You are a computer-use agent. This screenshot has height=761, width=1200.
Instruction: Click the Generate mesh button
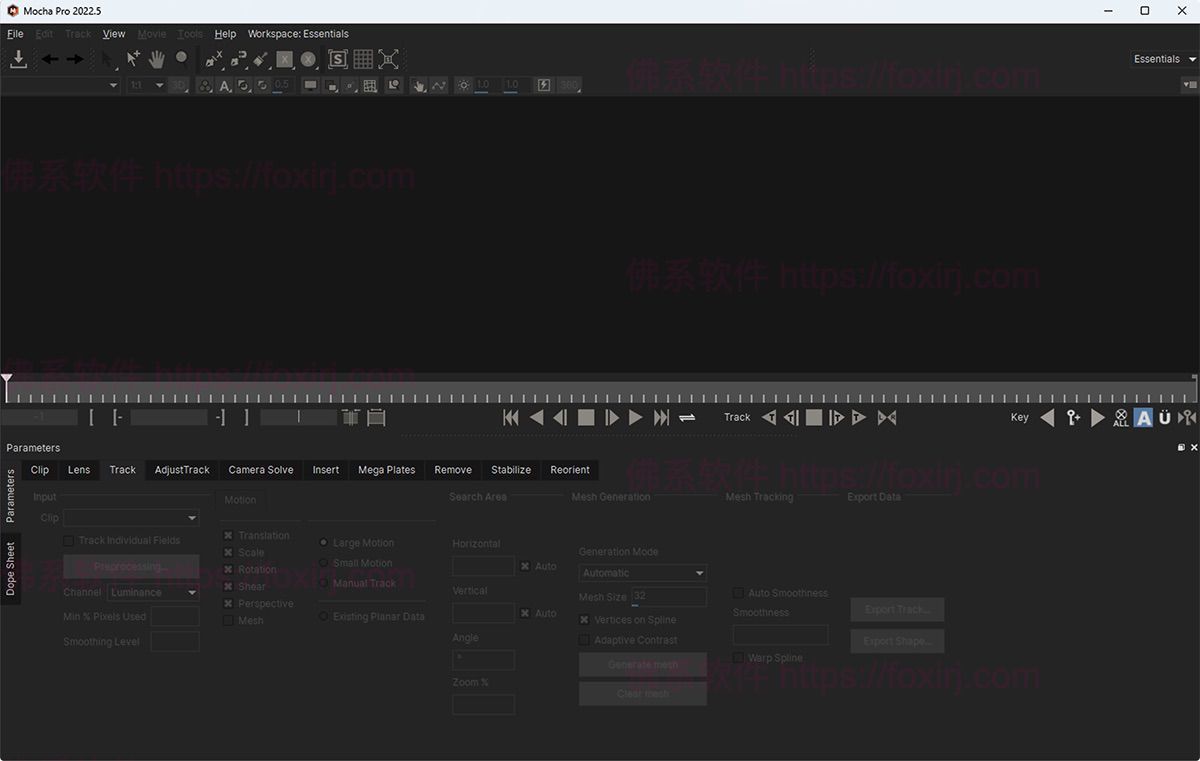coord(642,664)
